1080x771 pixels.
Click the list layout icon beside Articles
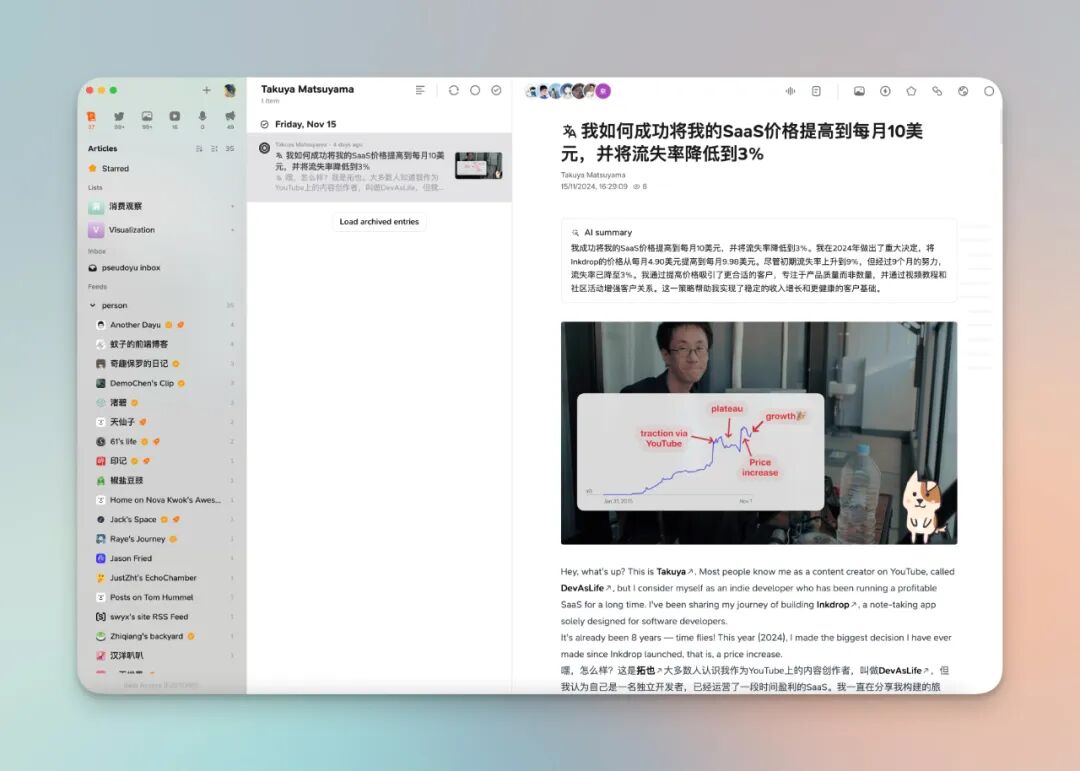coord(214,149)
